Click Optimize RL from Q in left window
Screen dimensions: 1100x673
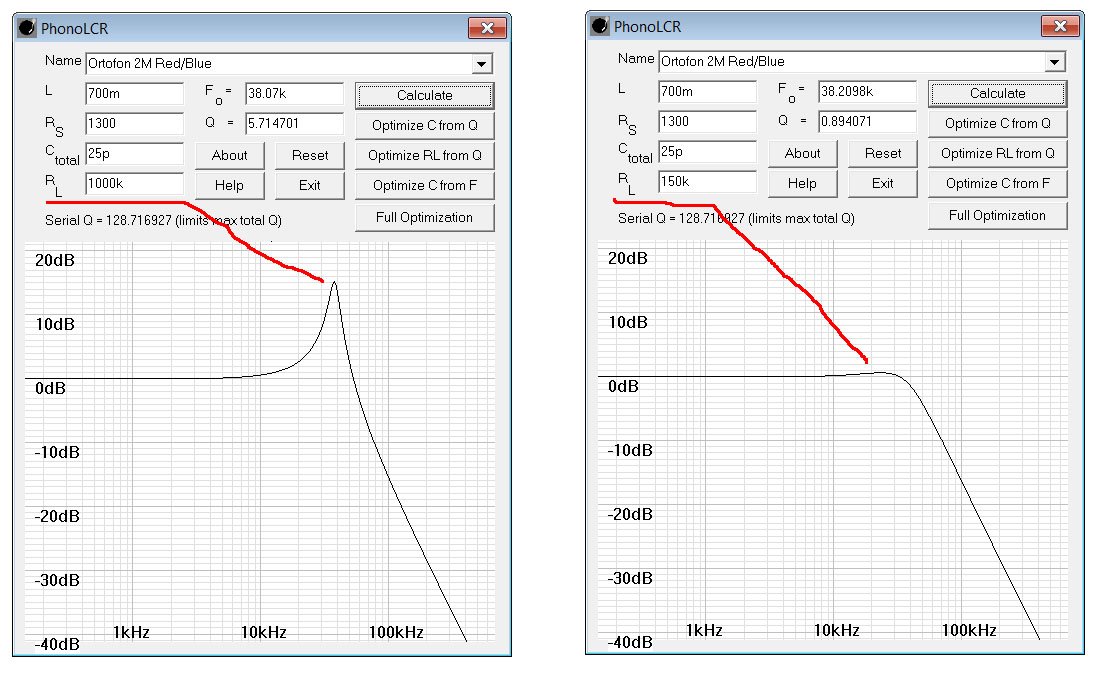point(424,156)
